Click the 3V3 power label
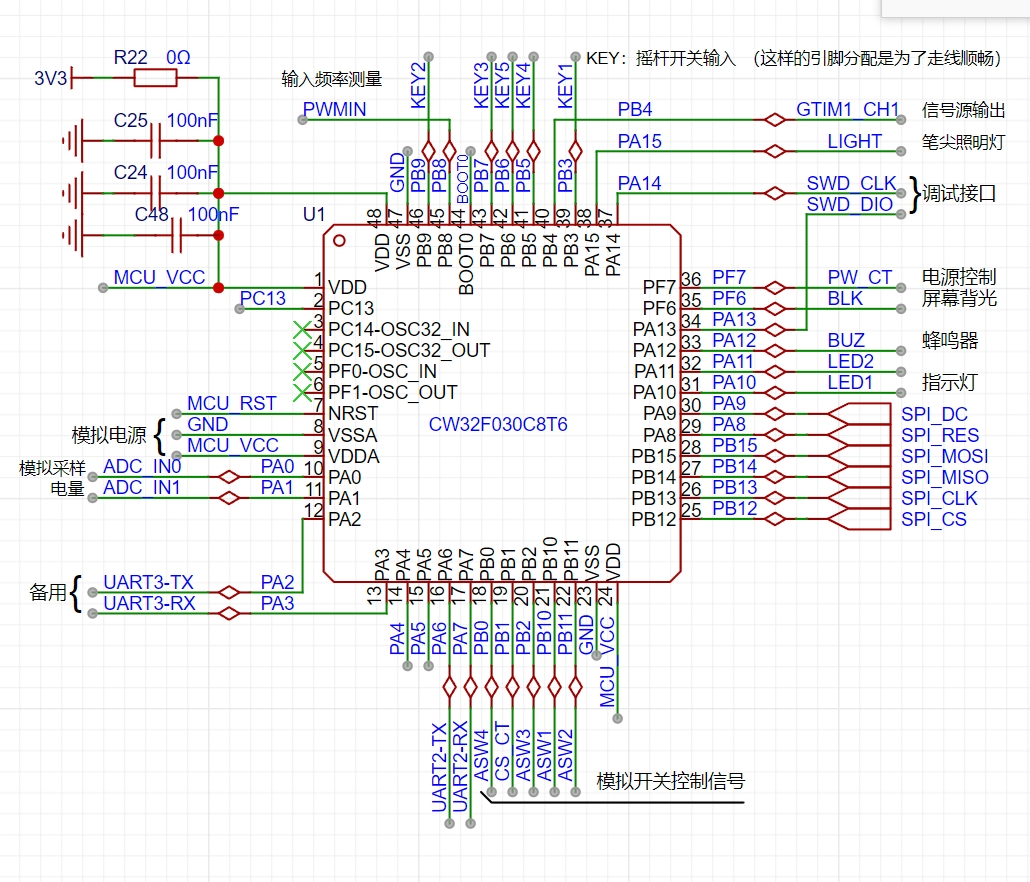Viewport: 1030px width, 882px height. (51, 79)
